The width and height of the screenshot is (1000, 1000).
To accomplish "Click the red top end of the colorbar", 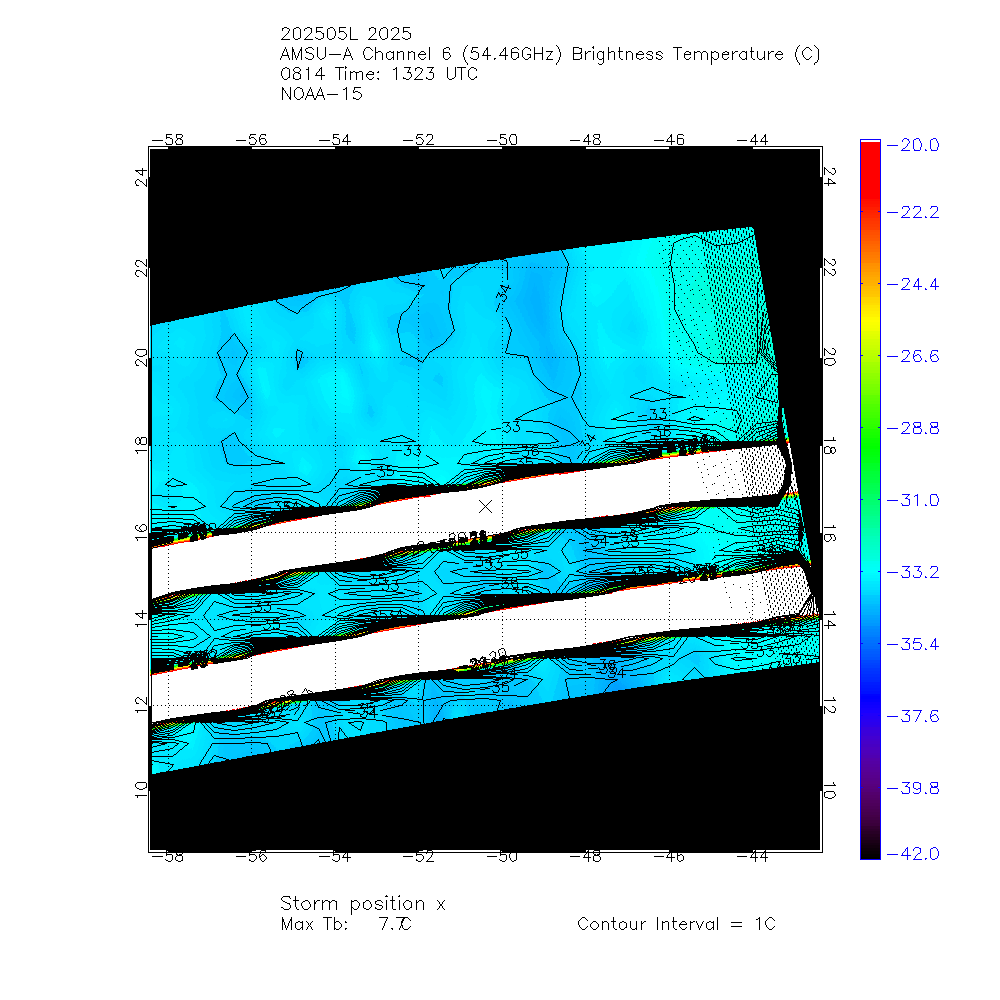I will [x=870, y=146].
